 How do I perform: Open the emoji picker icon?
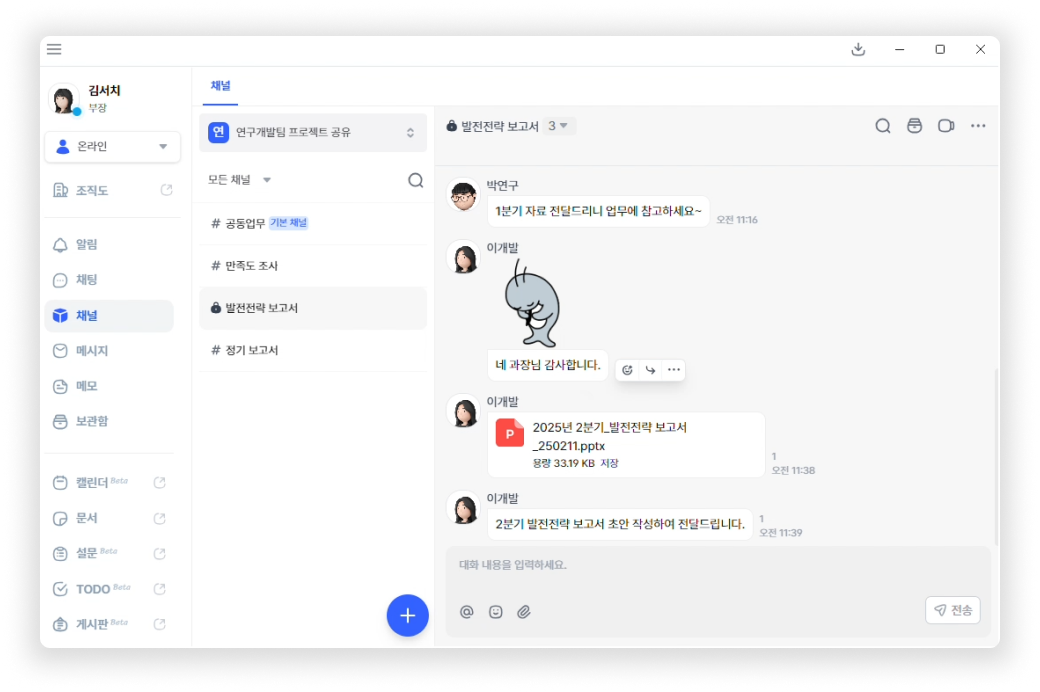(495, 612)
